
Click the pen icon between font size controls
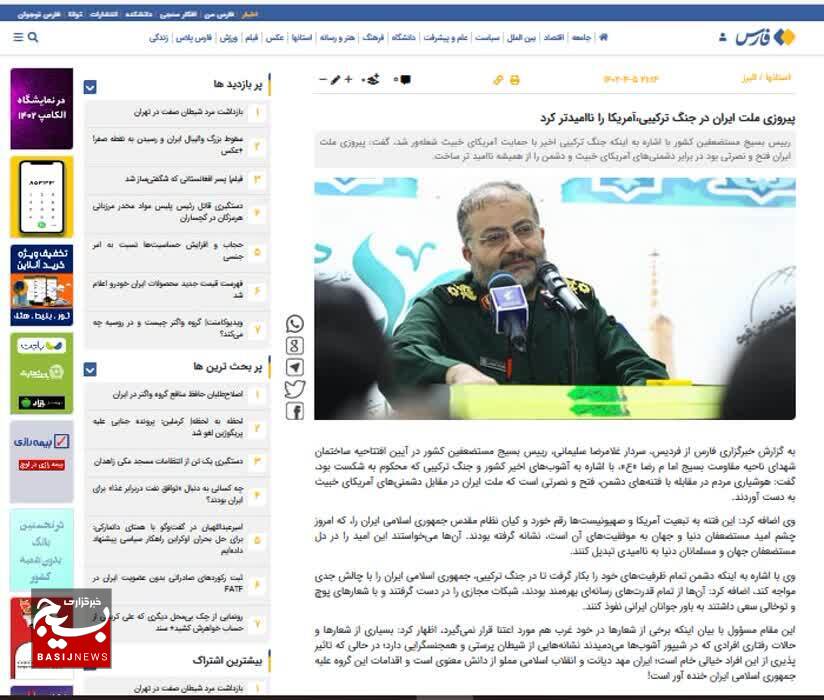(335, 79)
